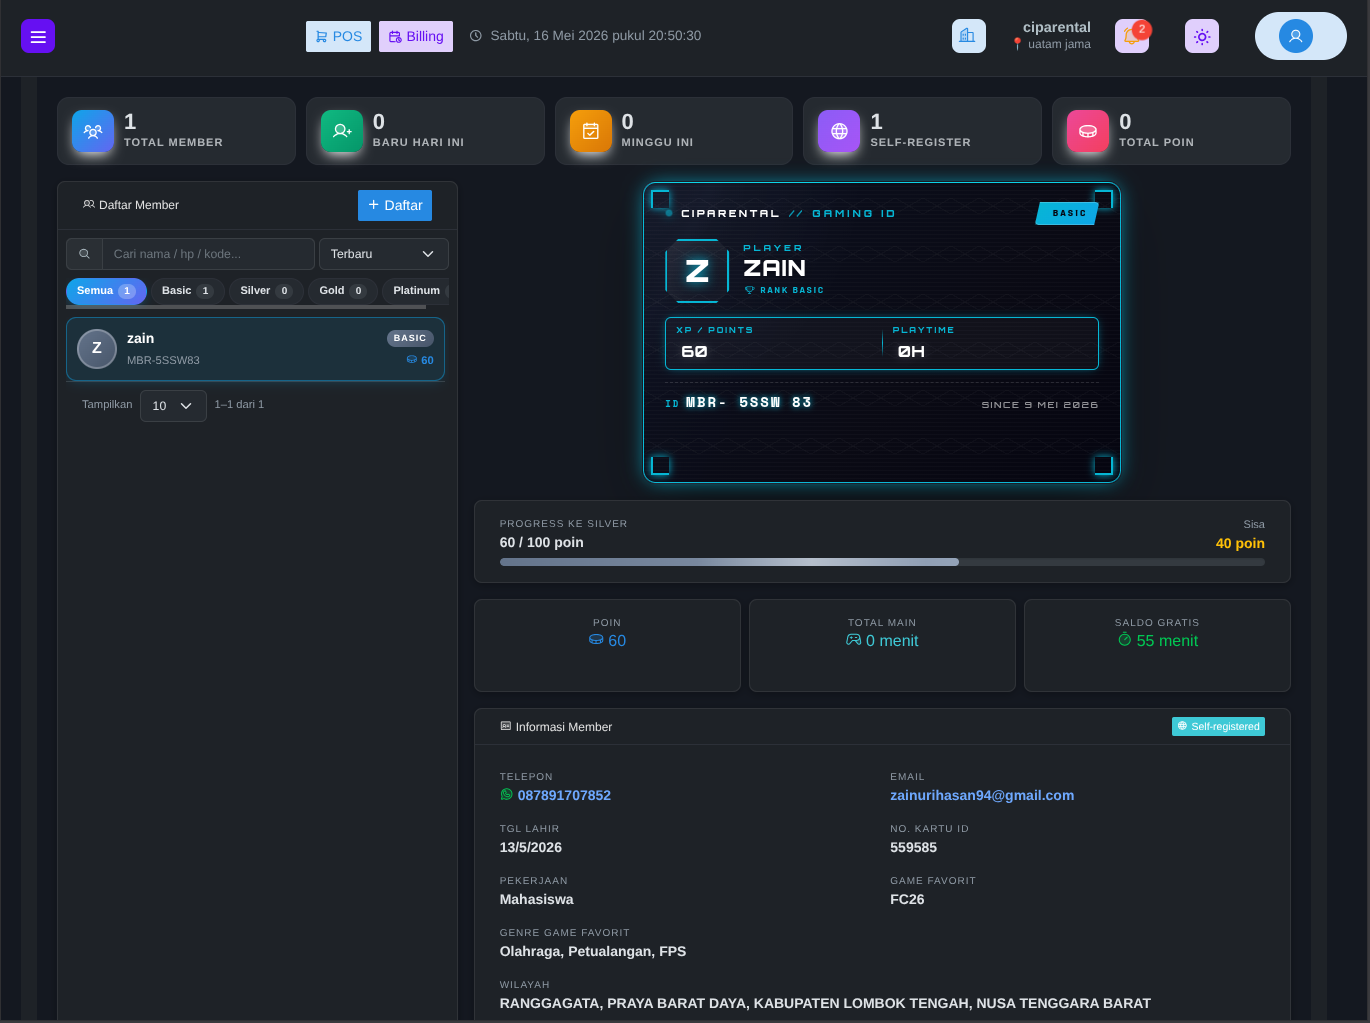Viewport: 1370px width, 1023px height.
Task: Click the 55 menit saldo value
Action: pyautogui.click(x=1167, y=641)
